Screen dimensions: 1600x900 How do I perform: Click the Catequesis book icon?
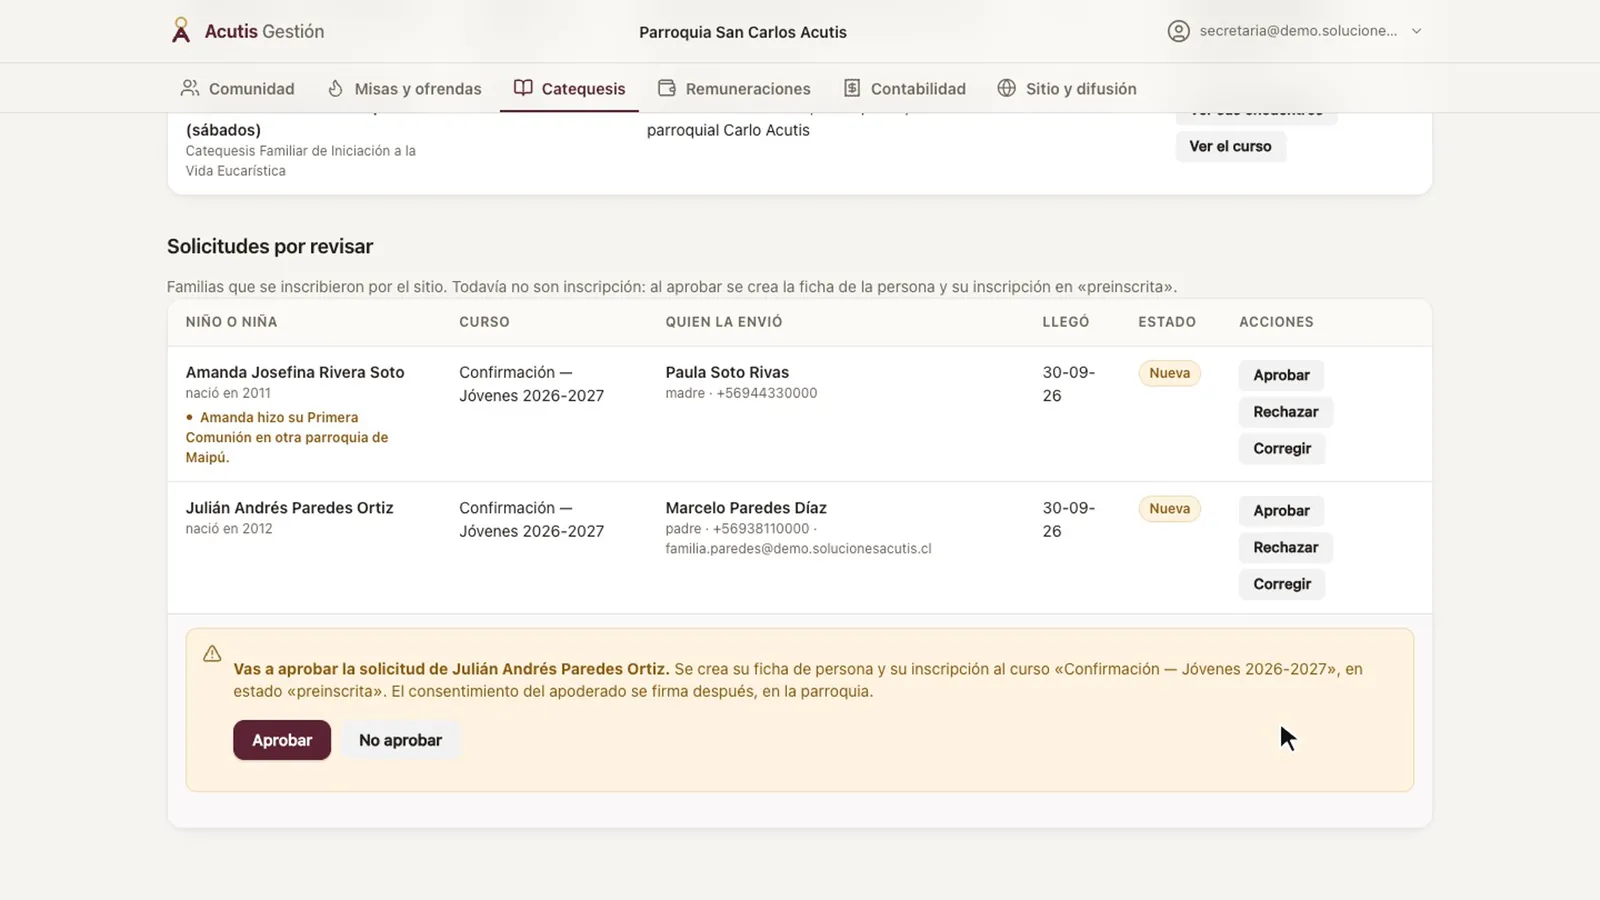523,88
